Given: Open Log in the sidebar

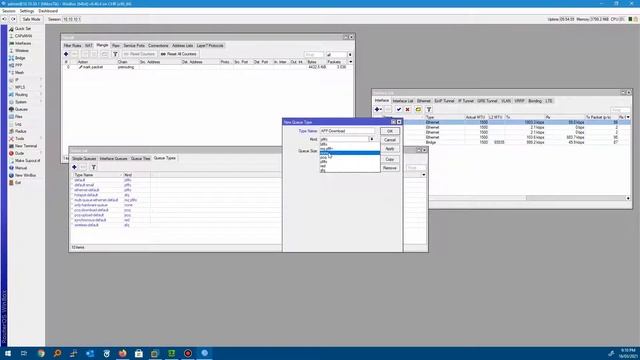Looking at the screenshot, I should 18,124.
